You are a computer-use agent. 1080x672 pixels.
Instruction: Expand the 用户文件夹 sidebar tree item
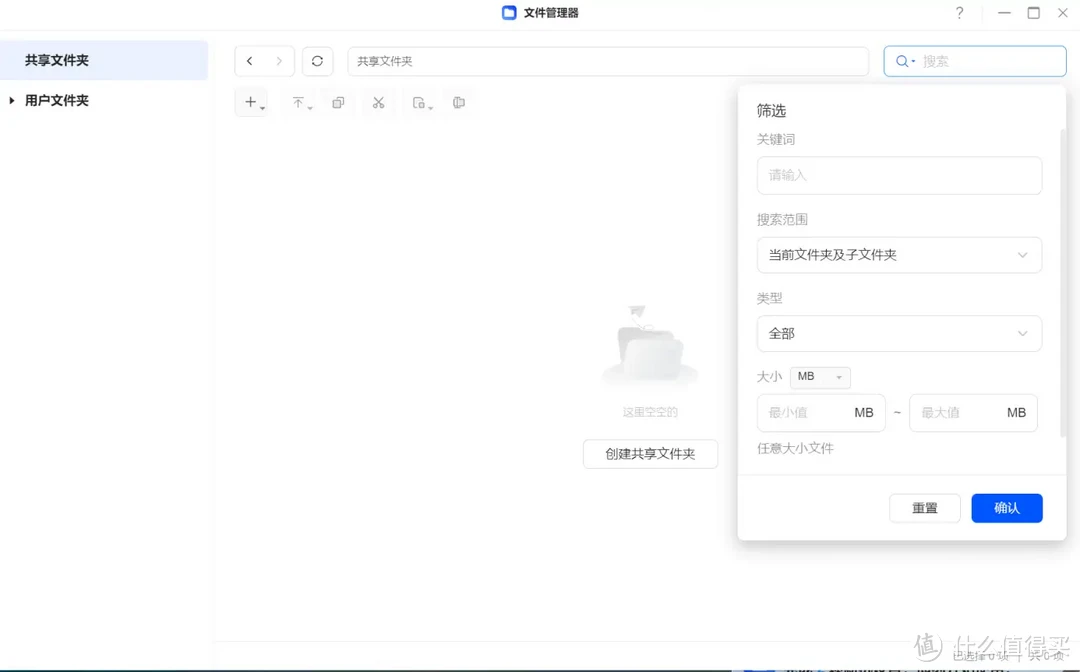pyautogui.click(x=12, y=100)
